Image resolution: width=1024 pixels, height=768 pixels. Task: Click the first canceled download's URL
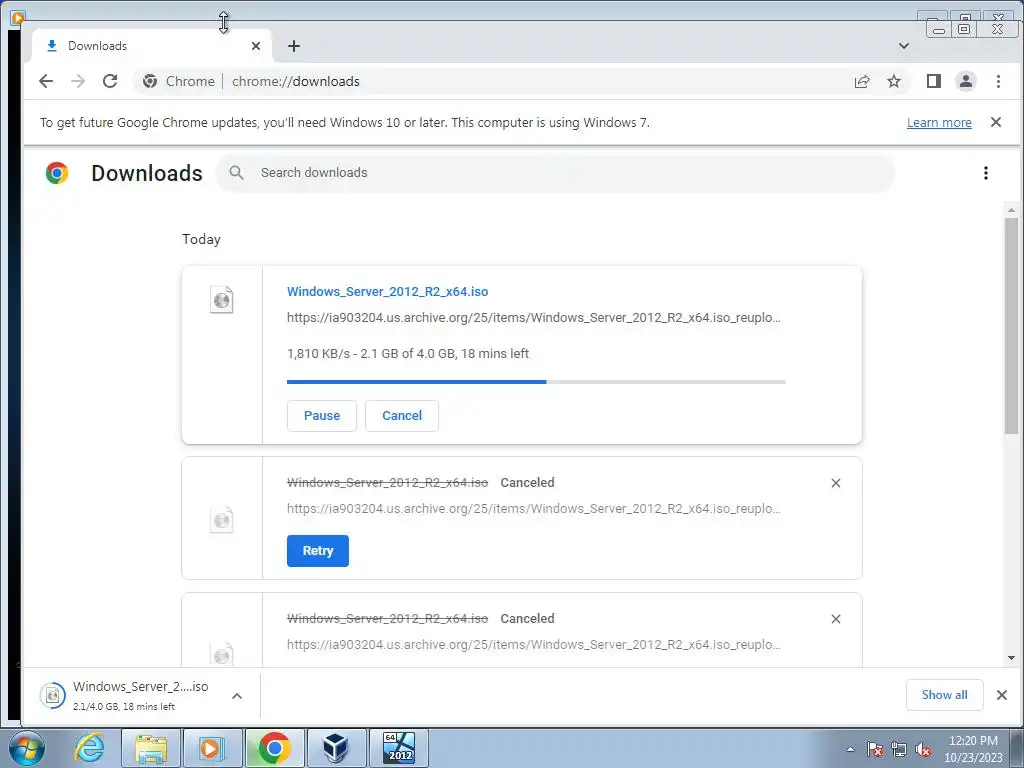534,509
